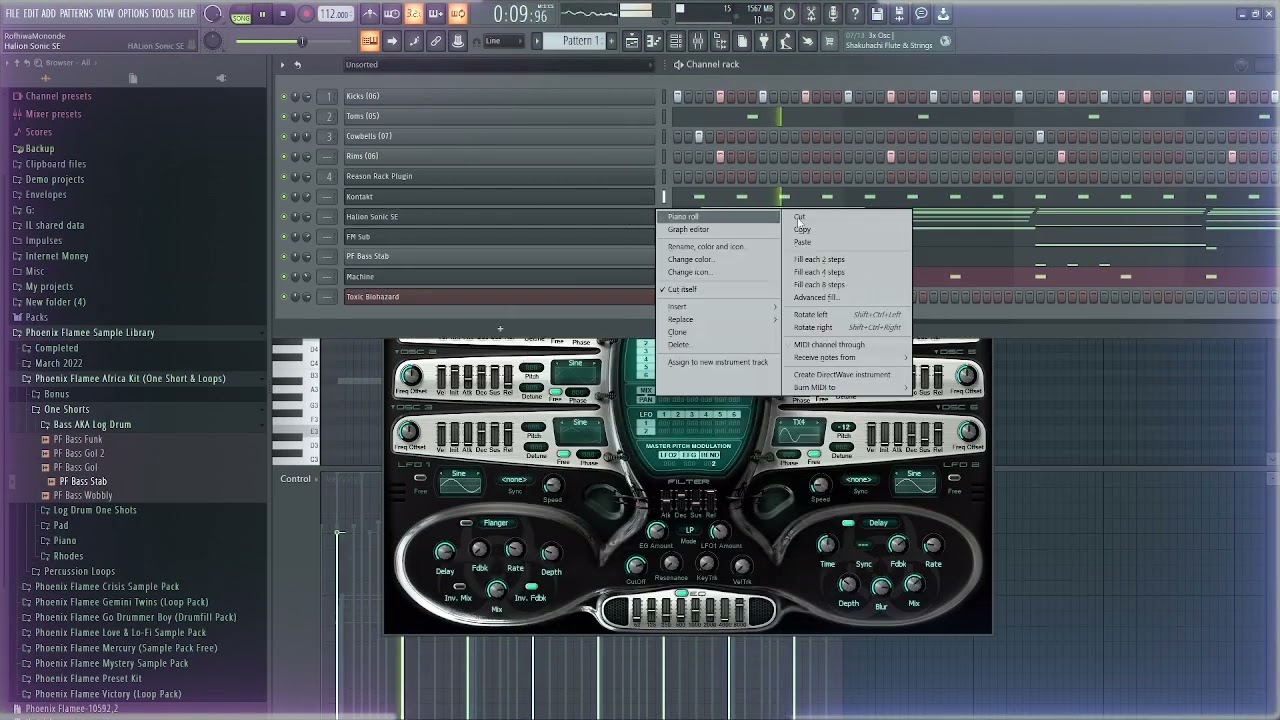Expand Receive notes from submenu

coord(847,357)
